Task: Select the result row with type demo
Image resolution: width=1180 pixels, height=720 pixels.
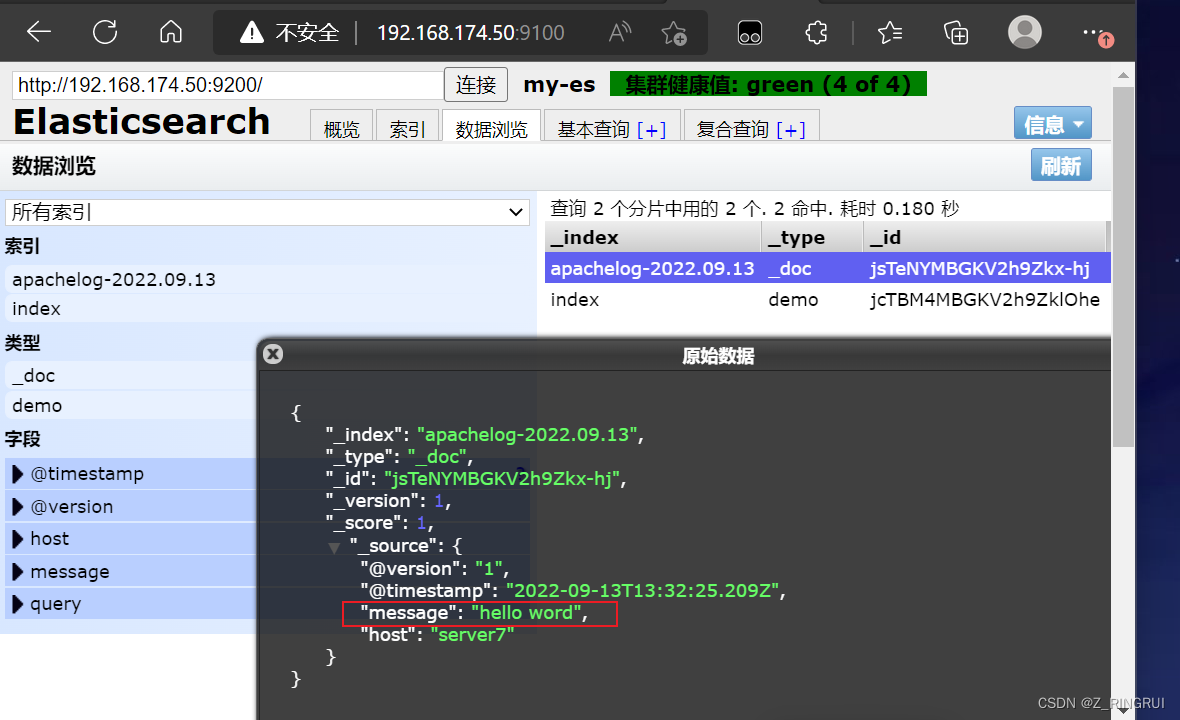Action: pos(827,299)
